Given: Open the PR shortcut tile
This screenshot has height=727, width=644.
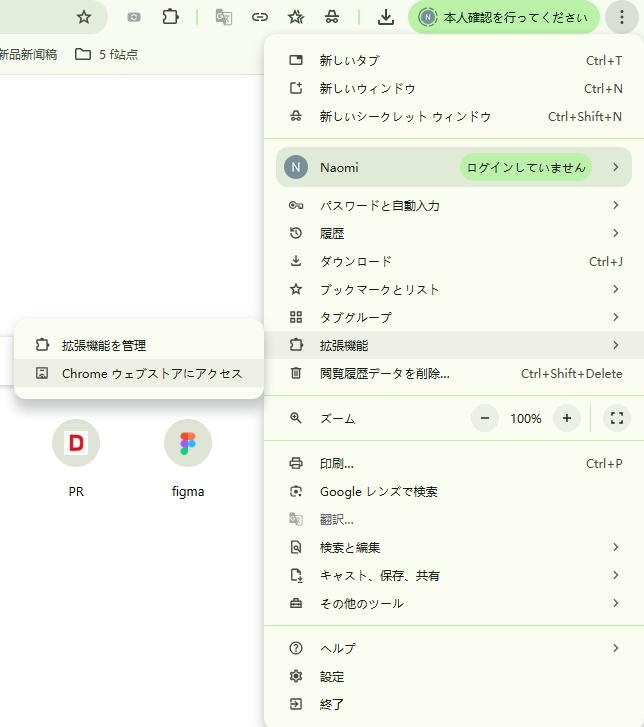Looking at the screenshot, I should [76, 458].
